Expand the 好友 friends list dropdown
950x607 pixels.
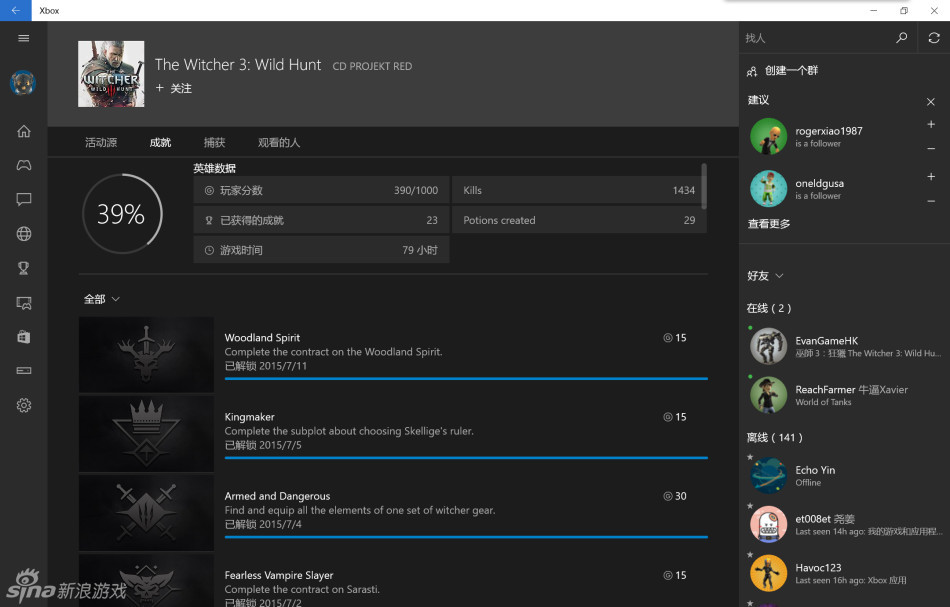(765, 275)
